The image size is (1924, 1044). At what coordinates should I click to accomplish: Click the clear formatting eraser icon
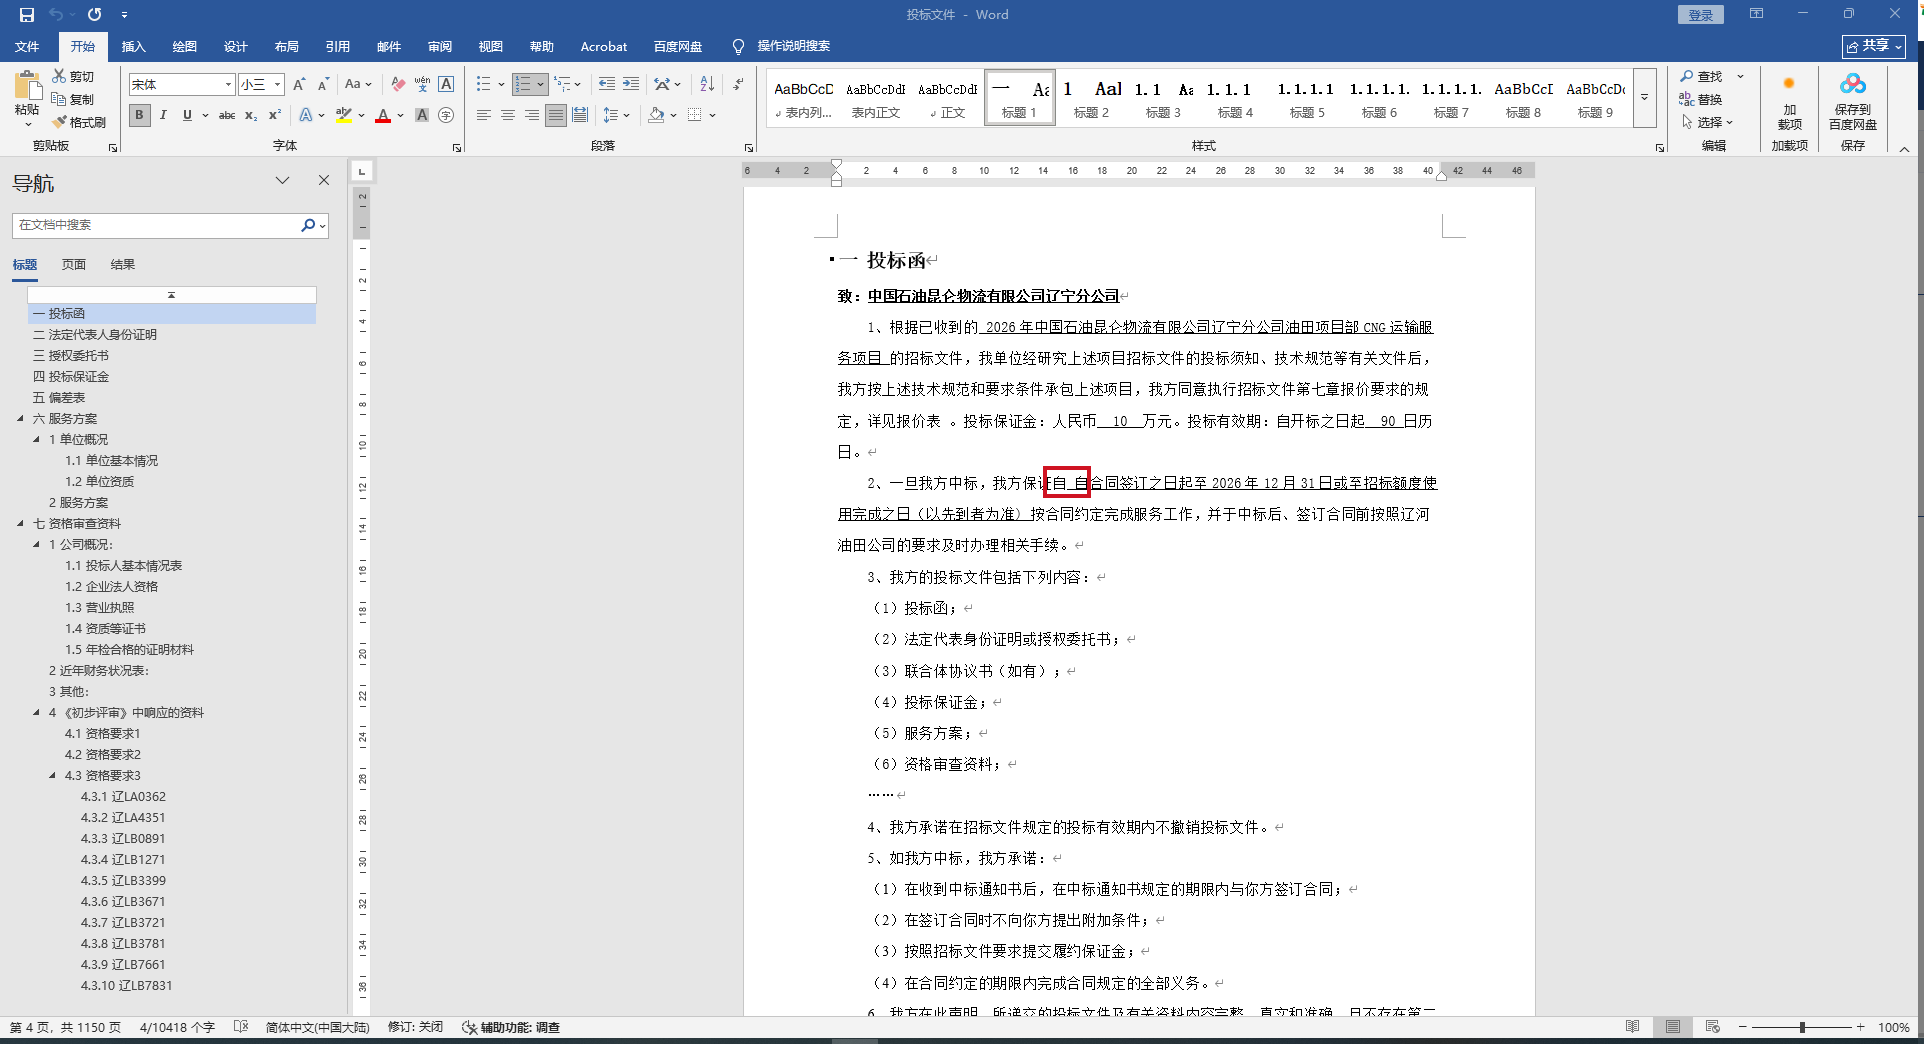coord(398,84)
